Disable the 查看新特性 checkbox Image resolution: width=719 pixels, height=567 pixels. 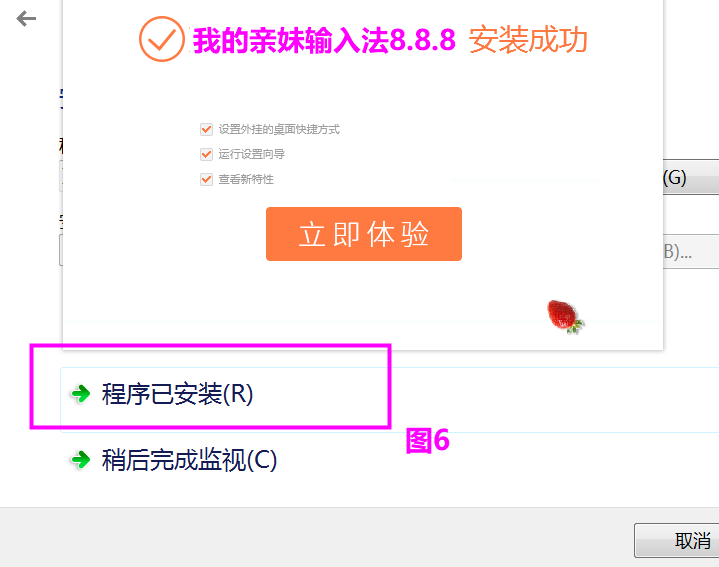[x=207, y=179]
